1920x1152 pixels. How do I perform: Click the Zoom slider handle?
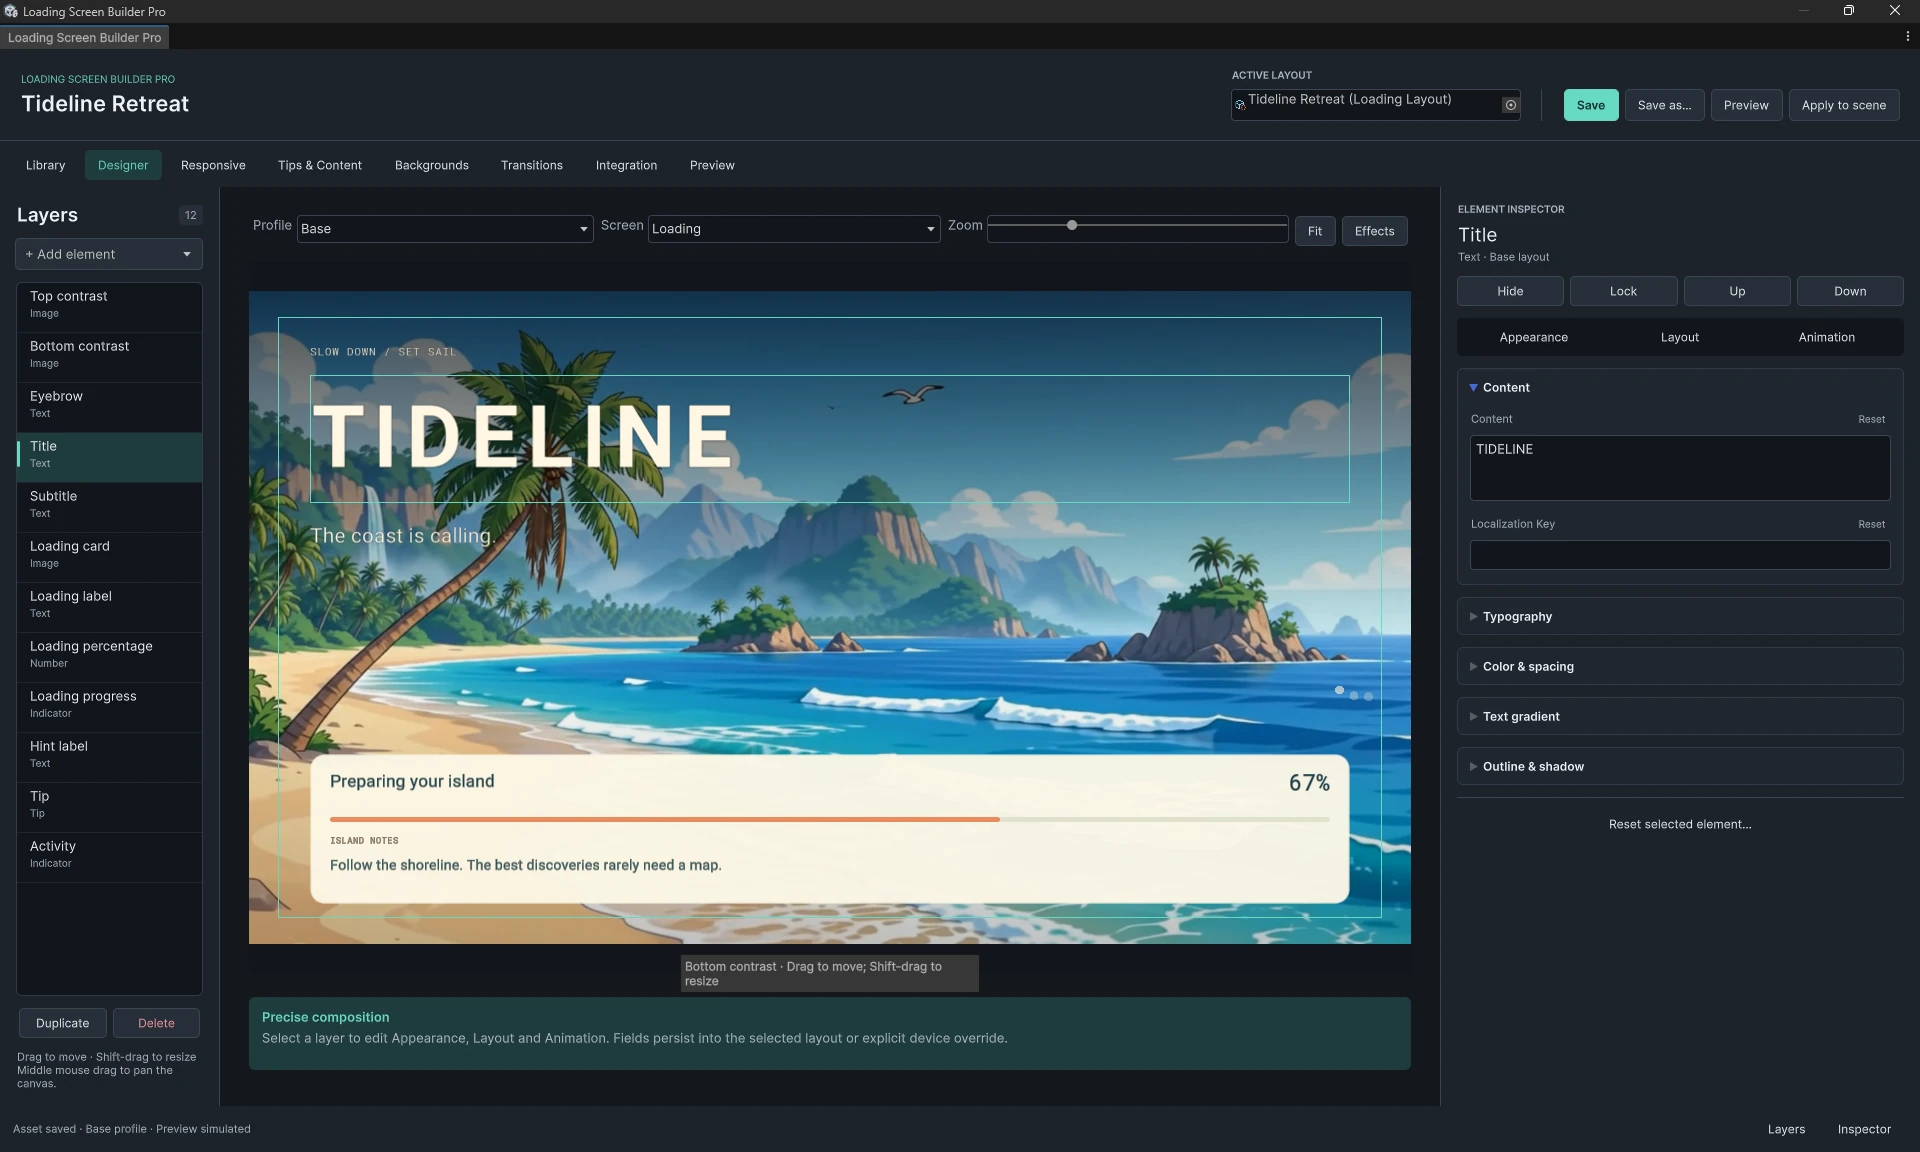point(1072,225)
